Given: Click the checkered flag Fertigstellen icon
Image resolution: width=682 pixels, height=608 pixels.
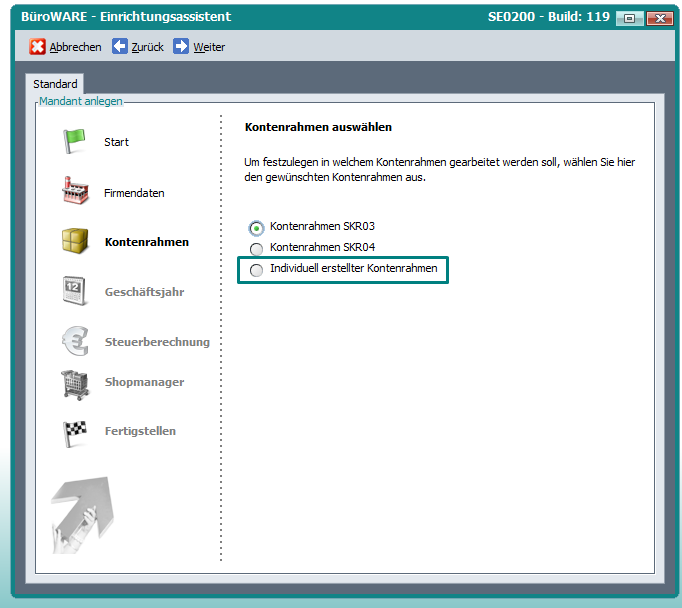Looking at the screenshot, I should point(75,431).
